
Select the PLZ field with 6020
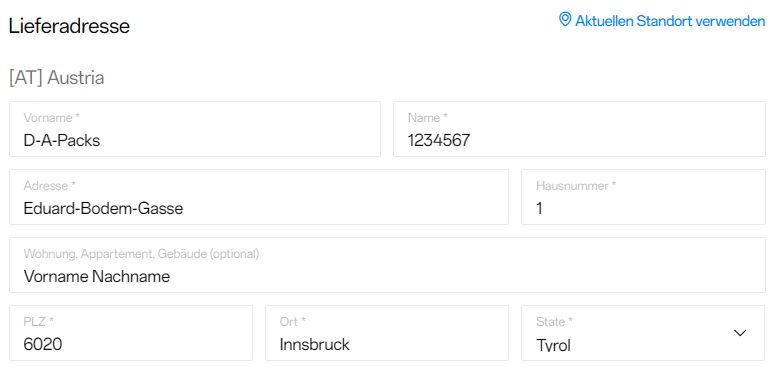(x=131, y=333)
